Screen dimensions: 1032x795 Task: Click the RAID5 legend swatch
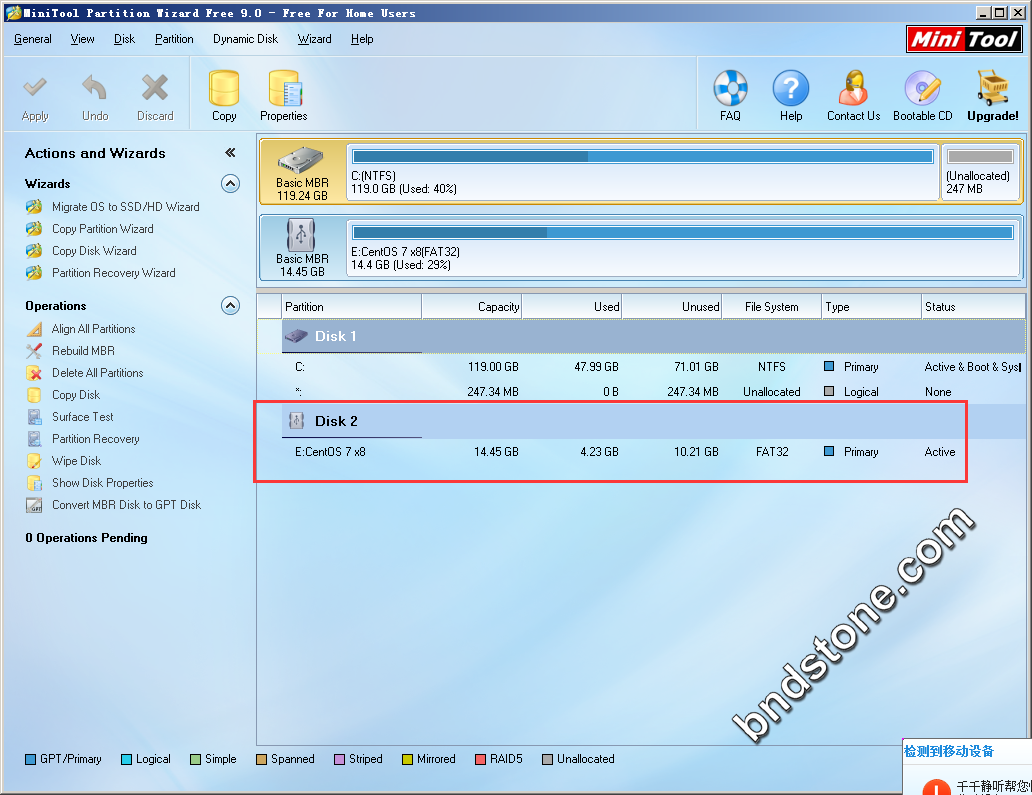(x=480, y=759)
